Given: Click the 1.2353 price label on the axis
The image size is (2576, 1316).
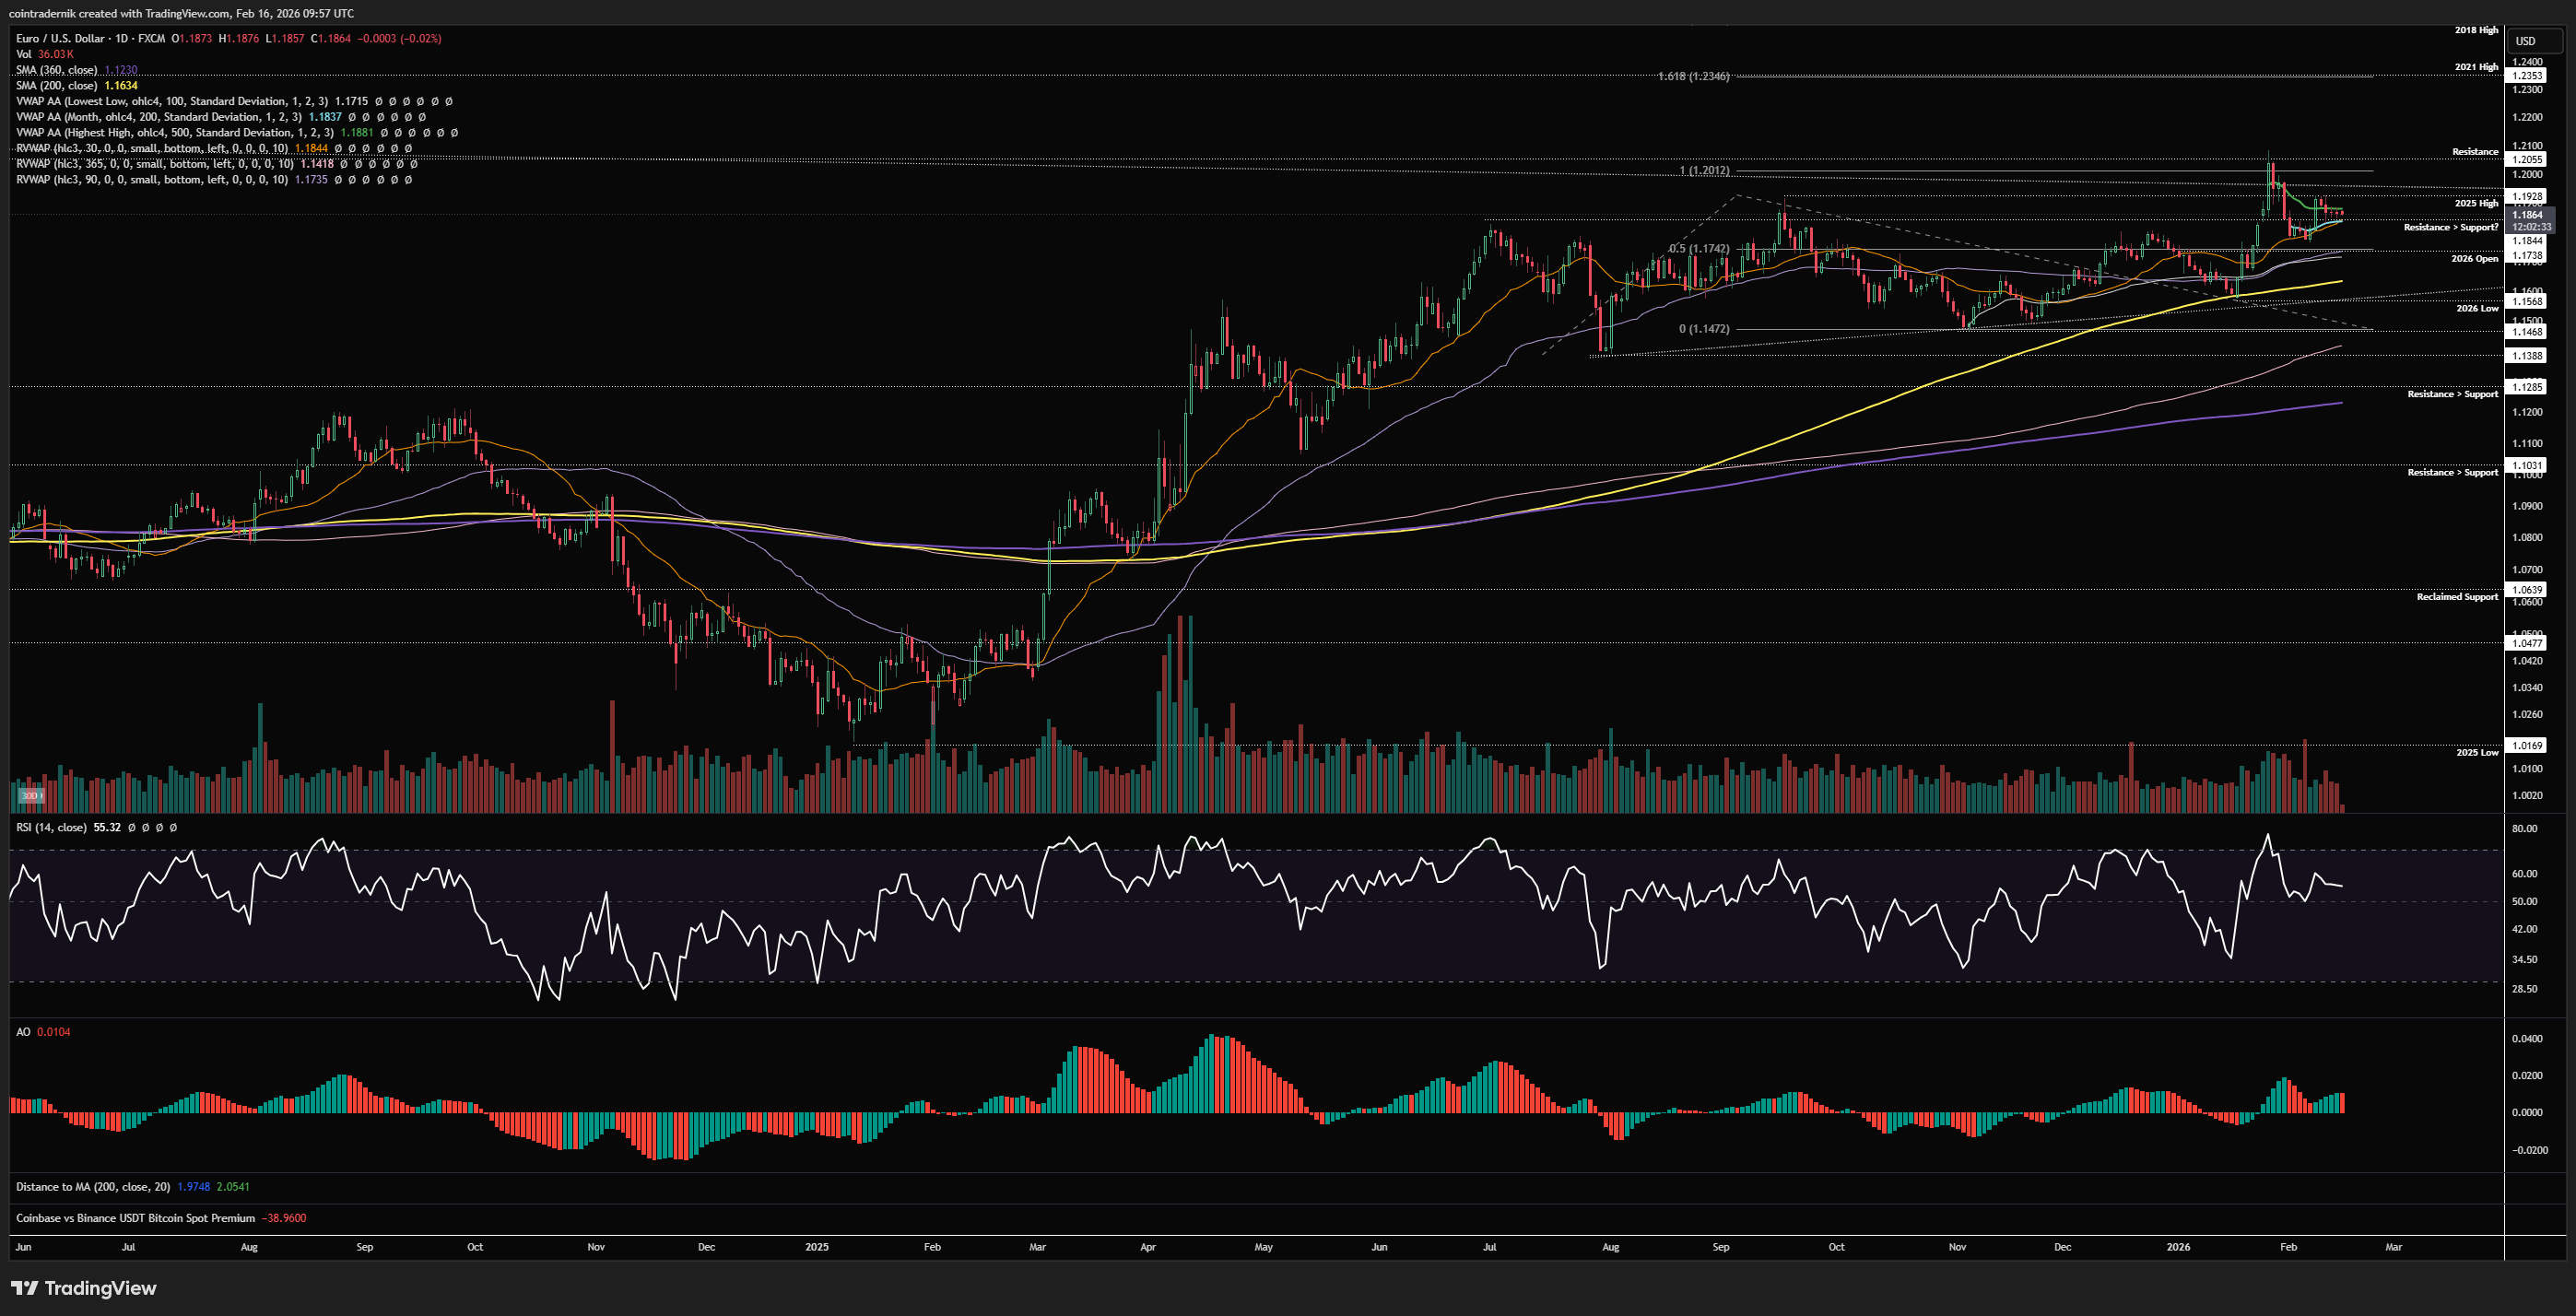Looking at the screenshot, I should [2527, 76].
